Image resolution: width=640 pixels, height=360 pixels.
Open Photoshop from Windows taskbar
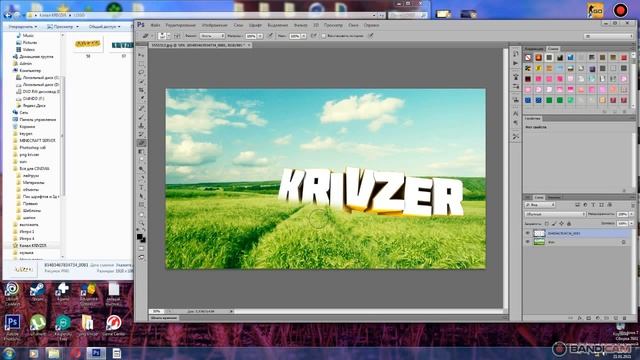click(96, 353)
